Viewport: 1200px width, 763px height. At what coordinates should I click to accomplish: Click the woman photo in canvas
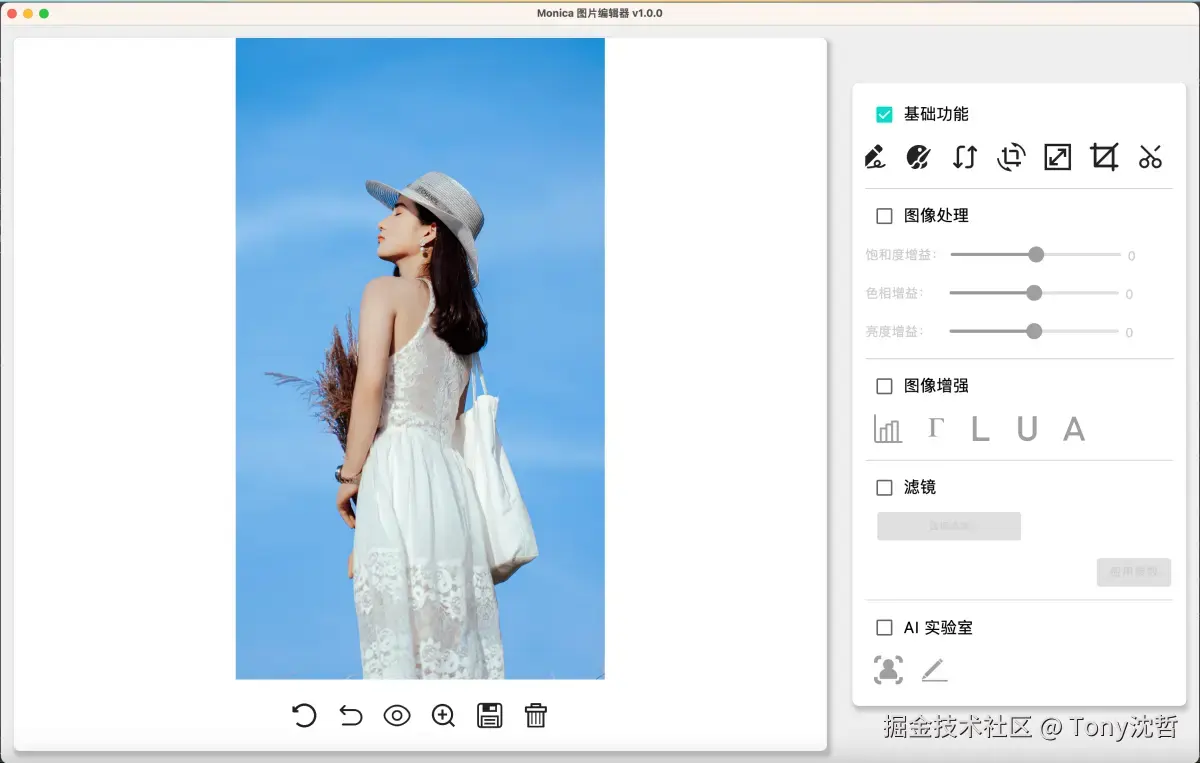[x=420, y=359]
